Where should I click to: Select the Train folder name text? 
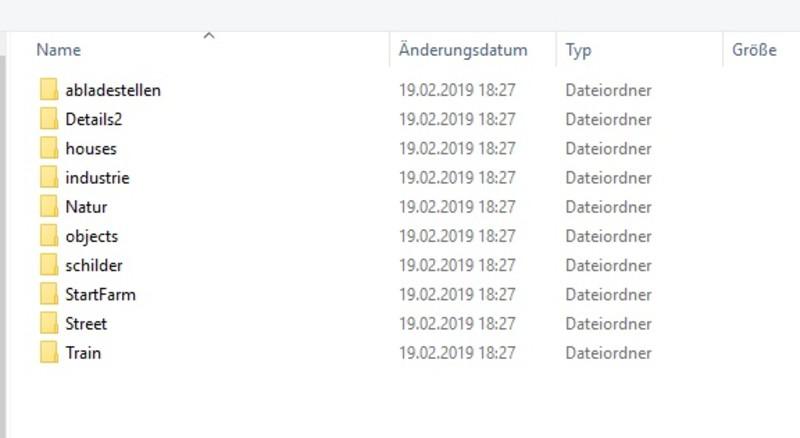tap(83, 353)
